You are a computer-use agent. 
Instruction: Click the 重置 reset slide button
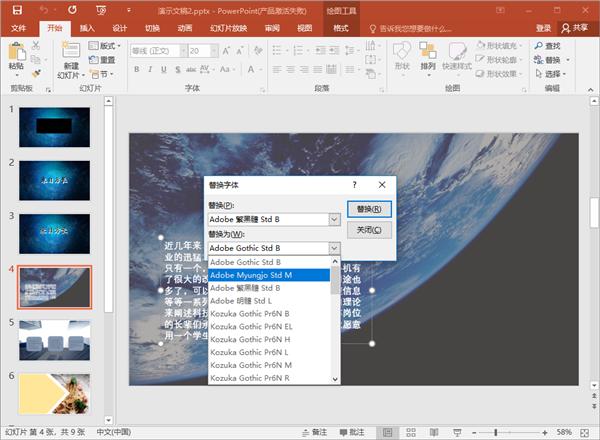pos(102,60)
